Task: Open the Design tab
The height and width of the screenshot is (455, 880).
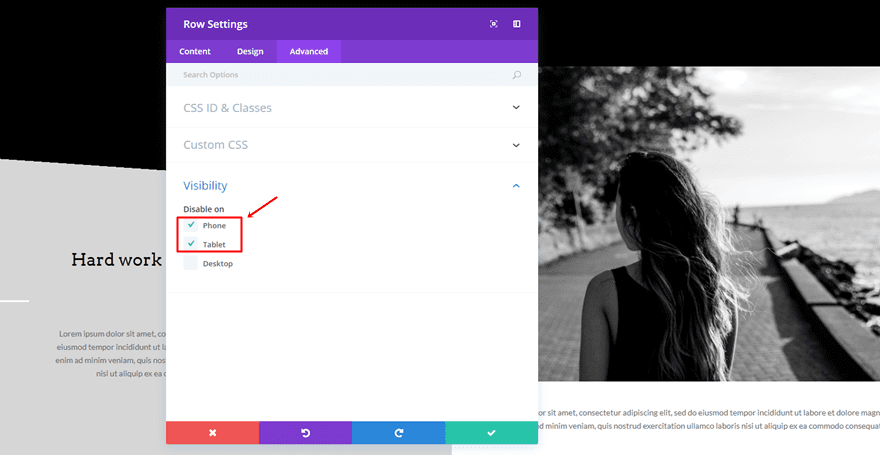Action: click(x=250, y=52)
